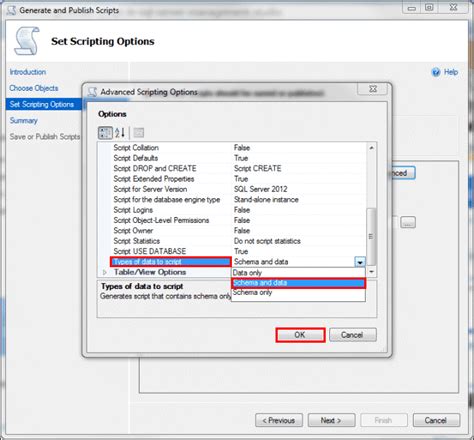Select 'Data only' from the dropdown list
The width and height of the screenshot is (474, 440).
point(298,273)
